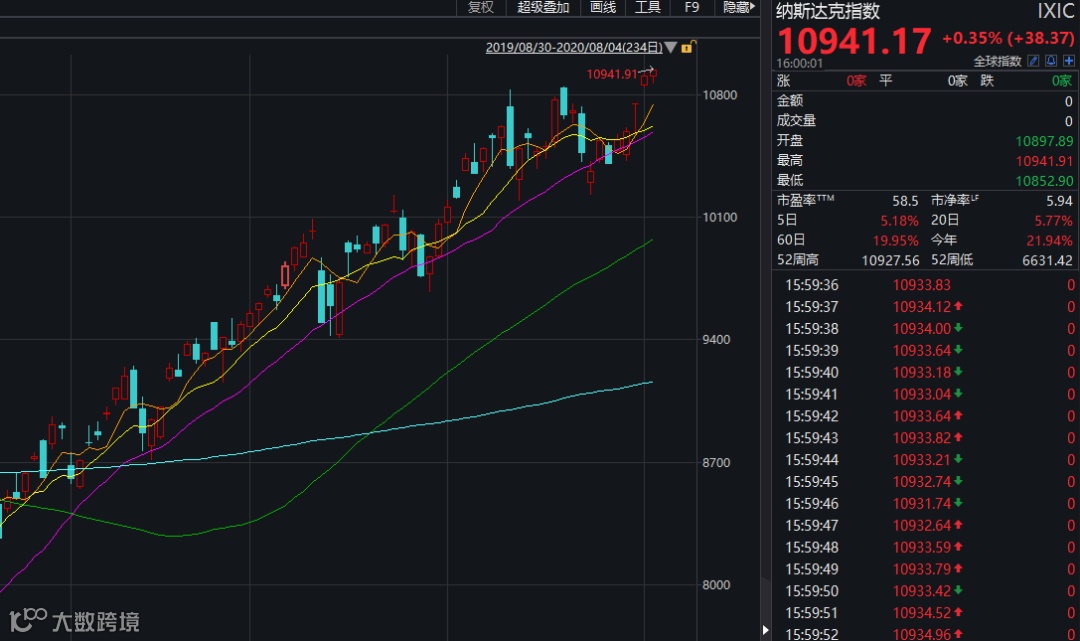Select the 15:59:51 tick price 10934.52
1080x641 pixels.
tap(922, 612)
